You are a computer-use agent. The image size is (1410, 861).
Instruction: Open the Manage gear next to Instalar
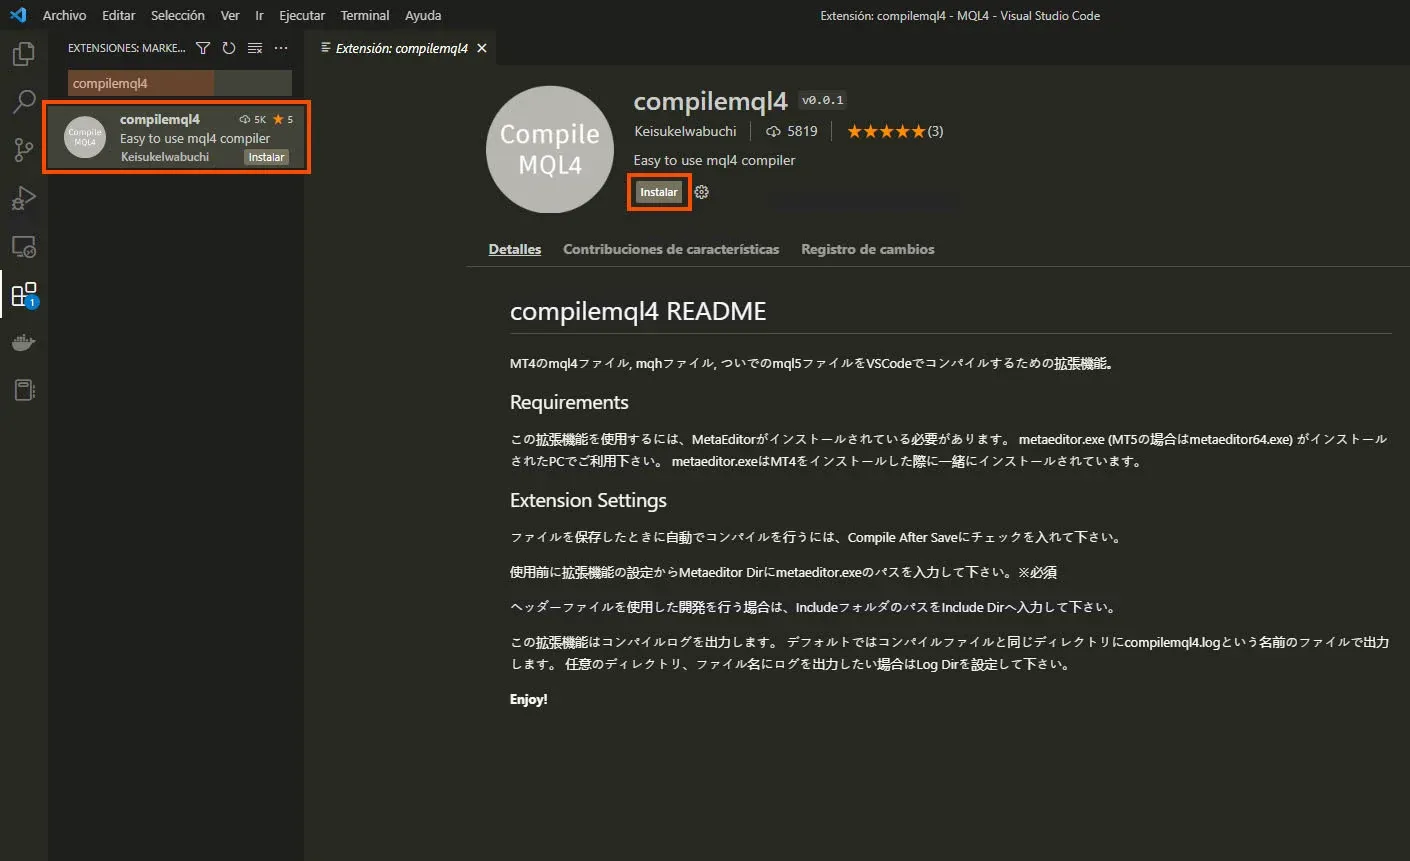pos(701,192)
